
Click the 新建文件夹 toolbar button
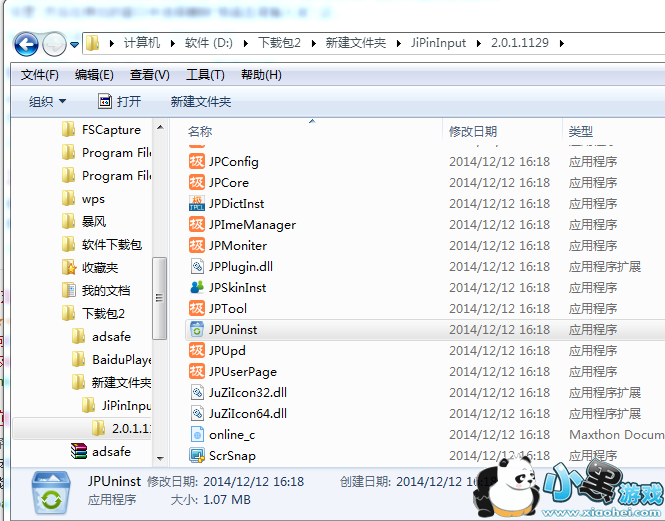pyautogui.click(x=201, y=101)
